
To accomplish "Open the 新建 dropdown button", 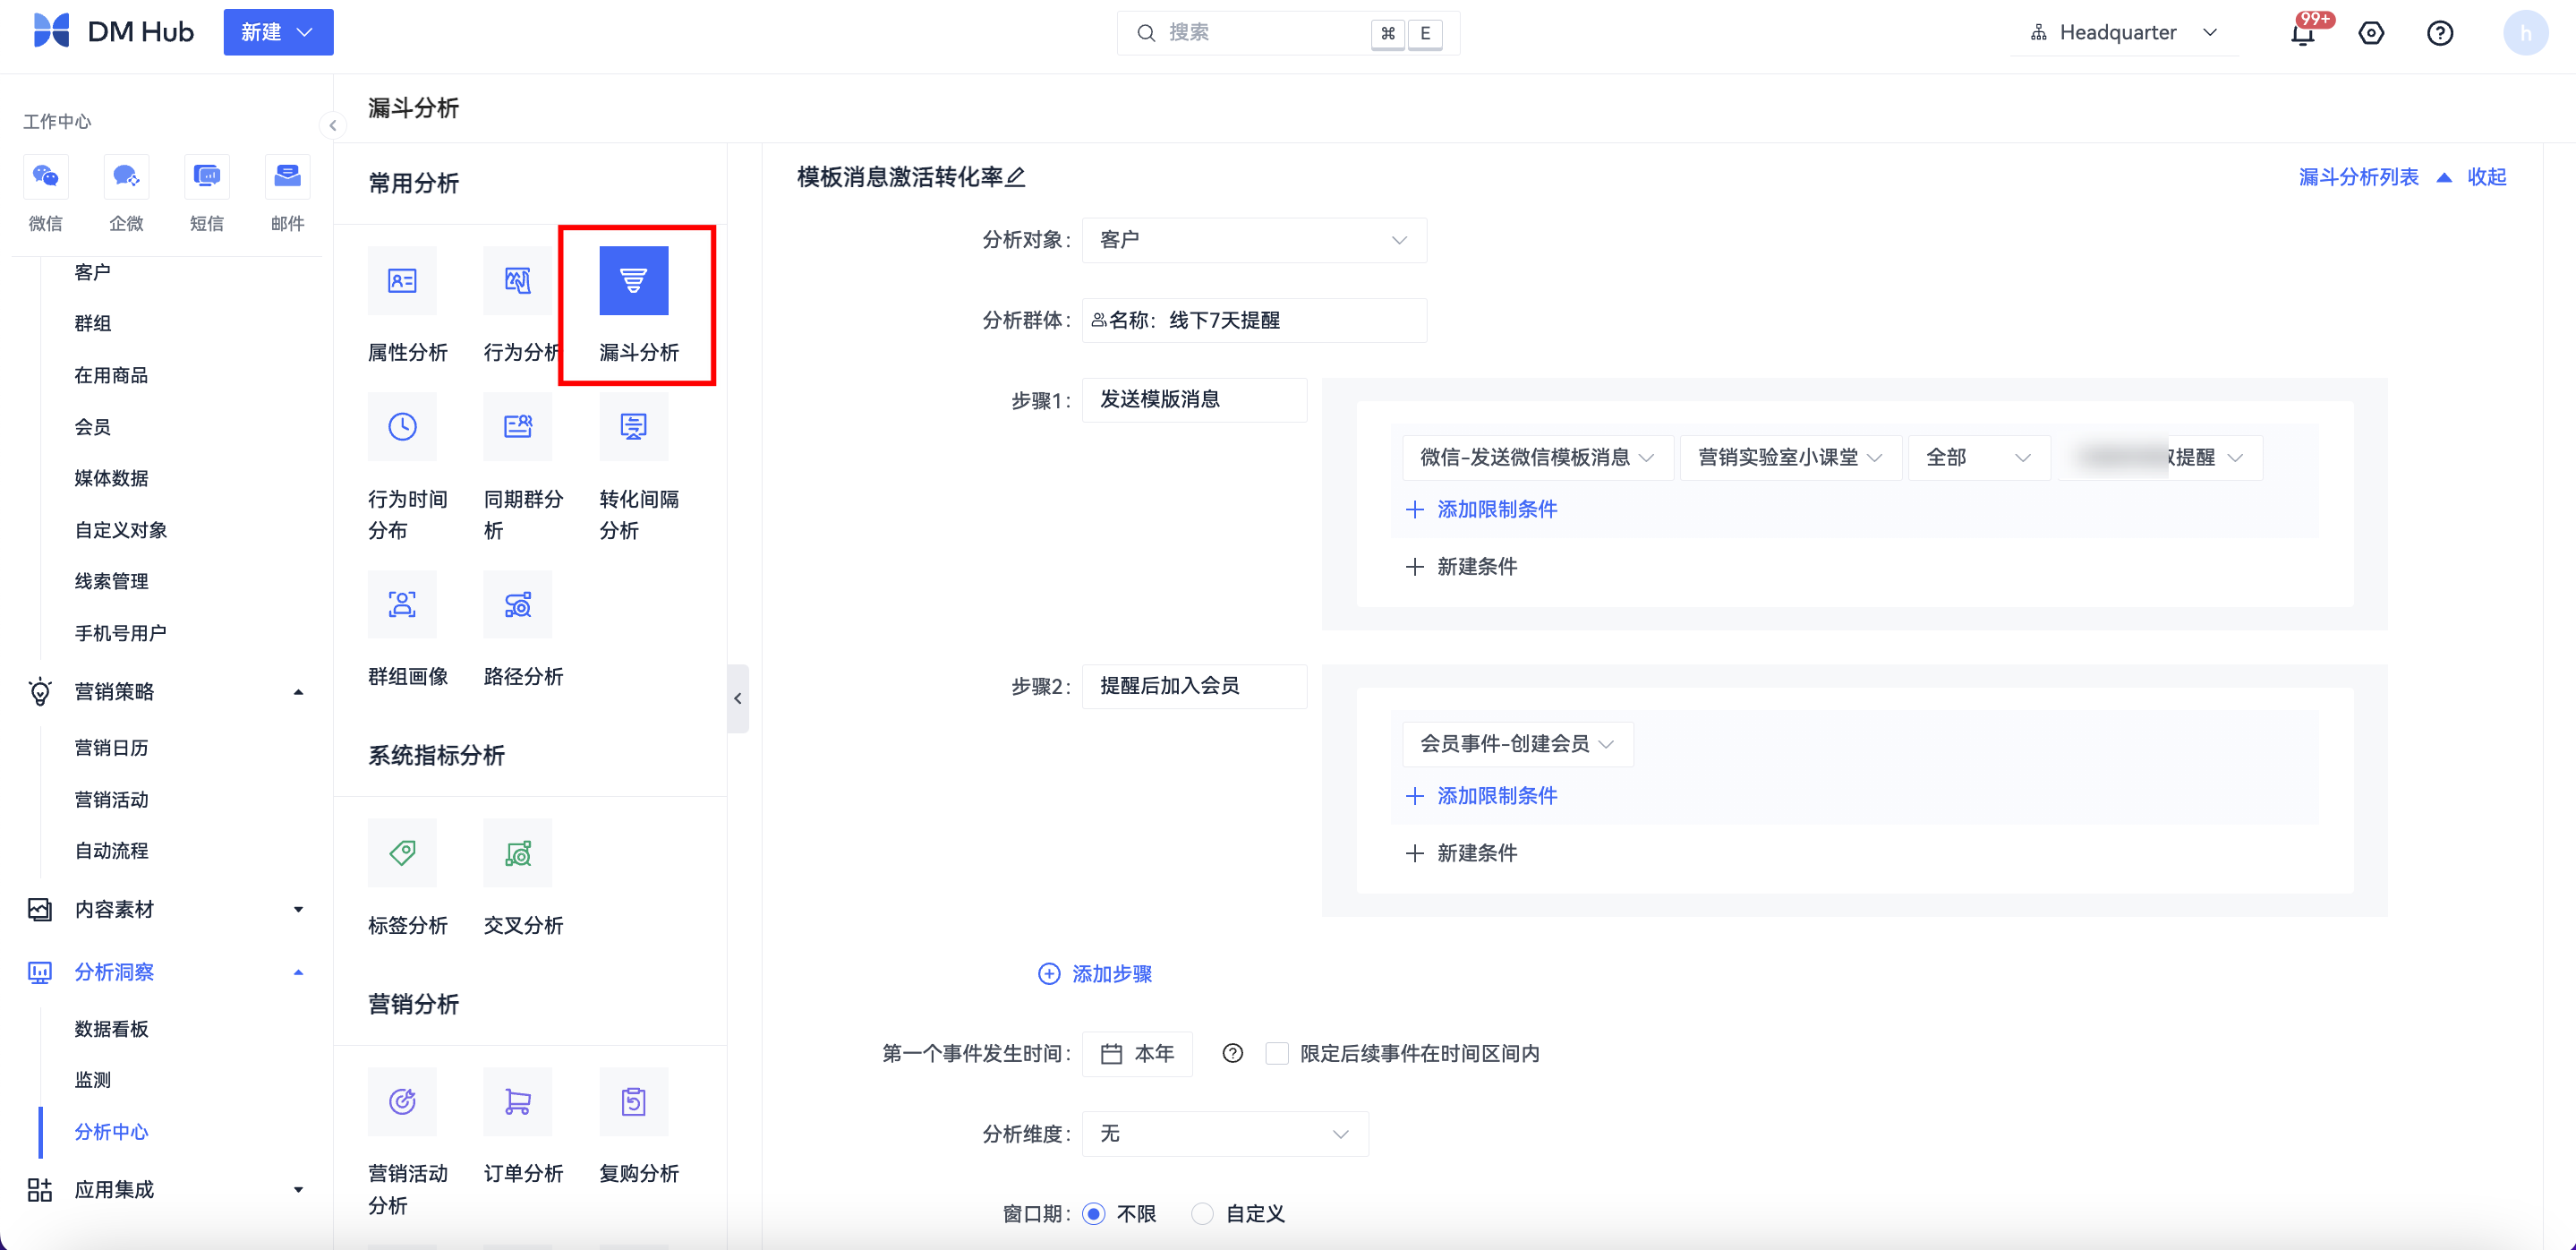I will [x=278, y=32].
